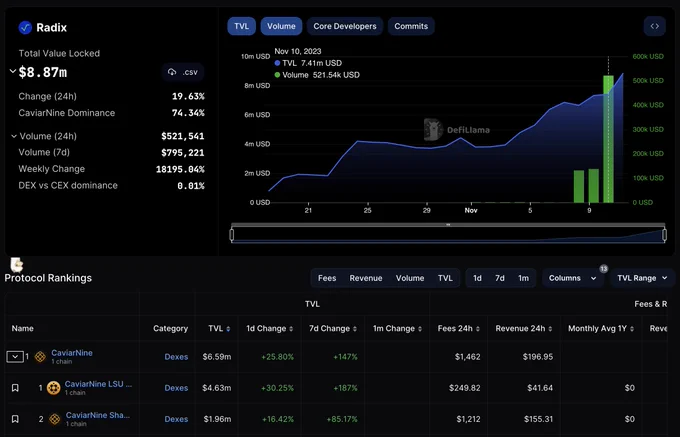Click the +30.25% 1d change cell

pyautogui.click(x=277, y=388)
